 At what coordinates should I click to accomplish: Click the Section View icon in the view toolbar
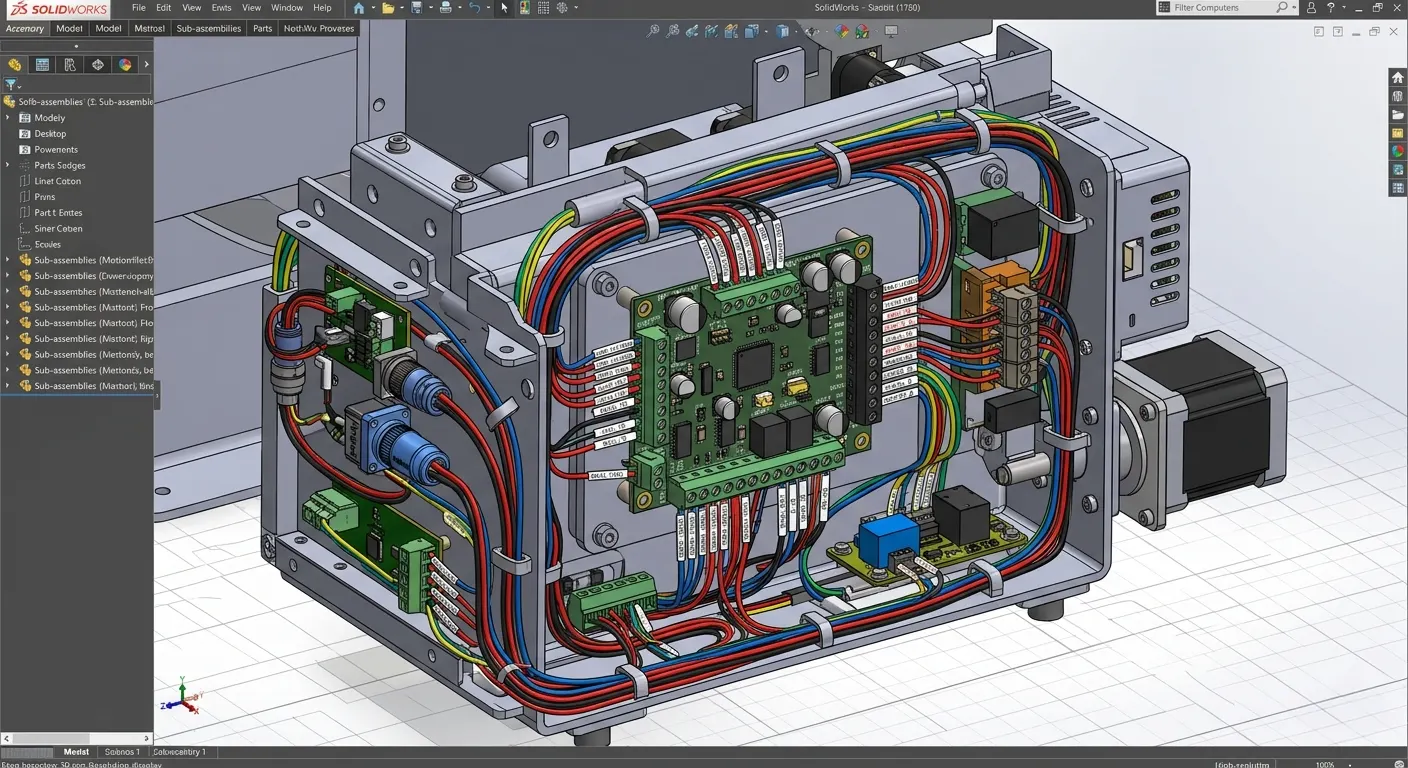pyautogui.click(x=711, y=32)
